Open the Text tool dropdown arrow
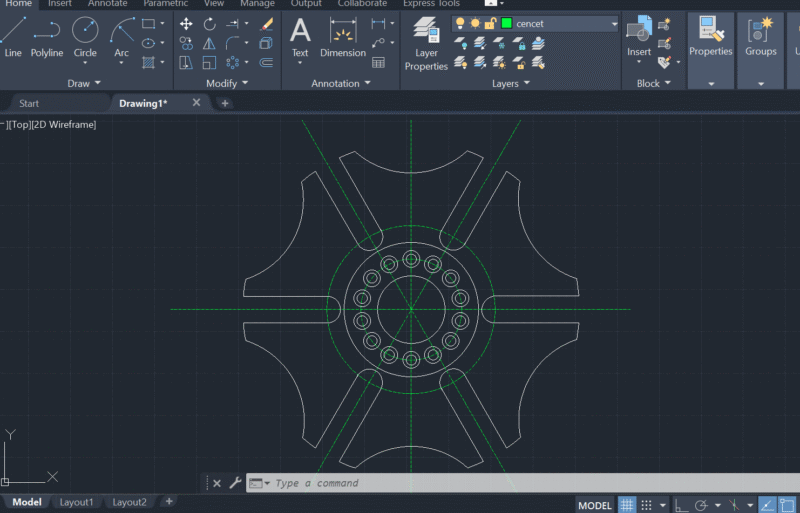This screenshot has height=513, width=800. pos(300,63)
